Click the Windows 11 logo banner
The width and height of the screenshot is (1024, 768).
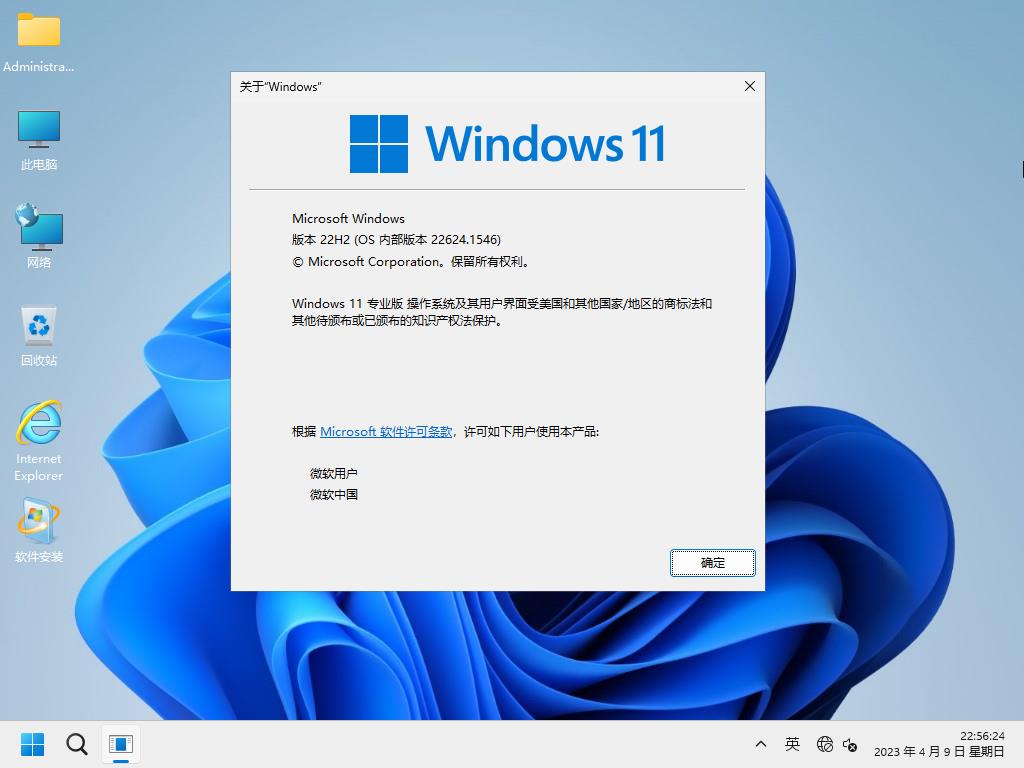pos(508,143)
